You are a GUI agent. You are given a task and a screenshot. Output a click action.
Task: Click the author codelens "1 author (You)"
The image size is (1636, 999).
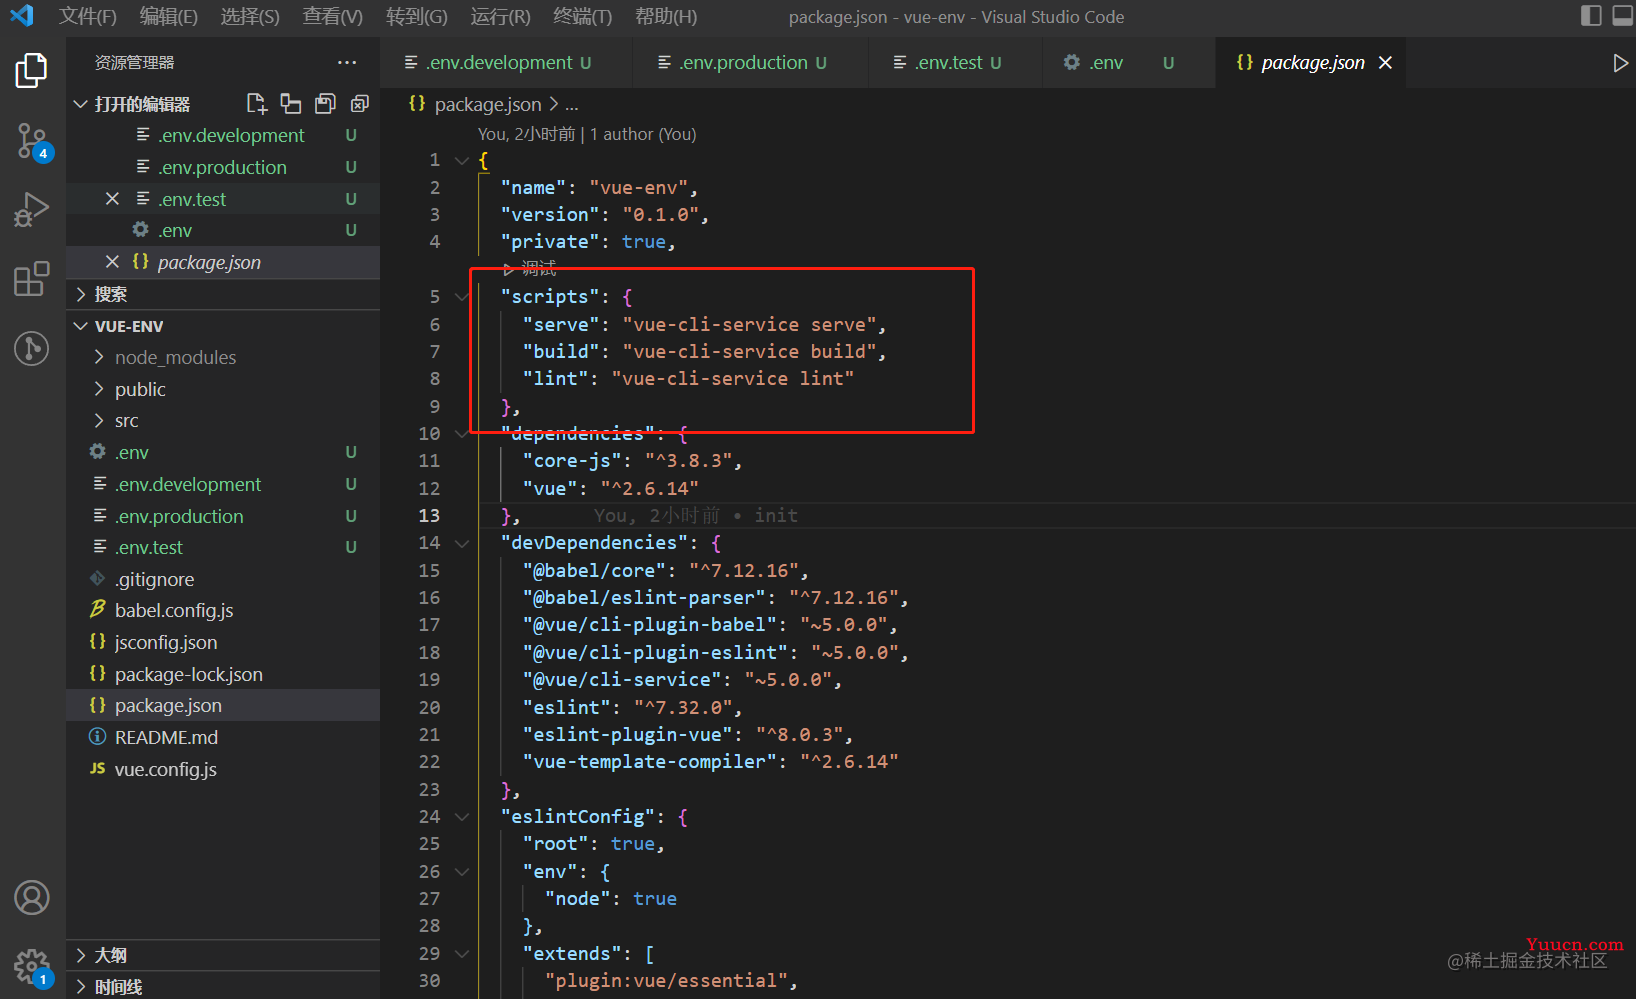pyautogui.click(x=643, y=134)
